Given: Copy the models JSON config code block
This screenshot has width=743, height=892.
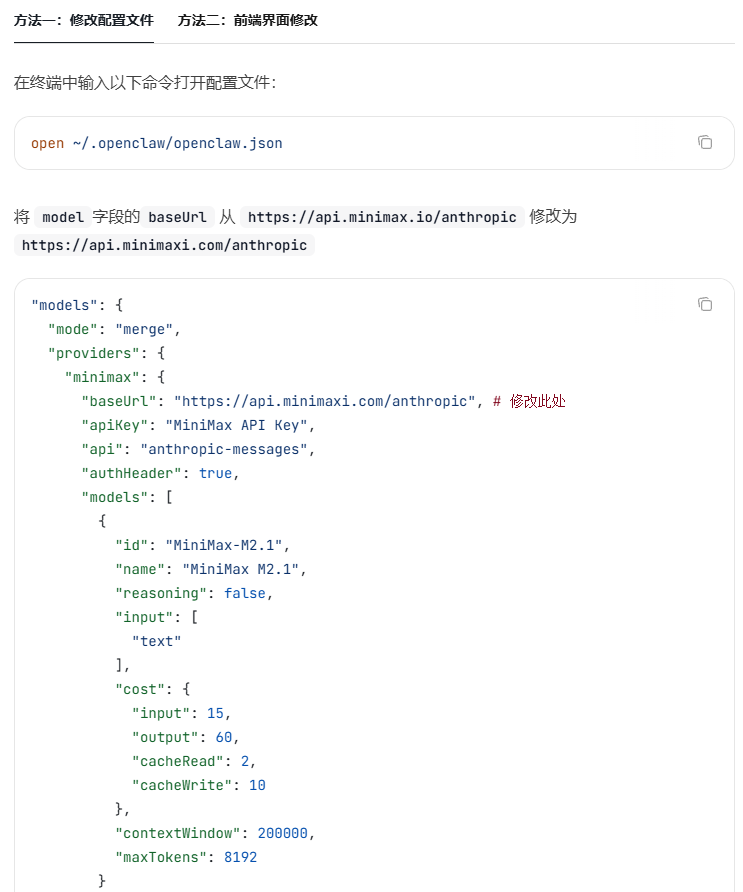Looking at the screenshot, I should pyautogui.click(x=705, y=304).
